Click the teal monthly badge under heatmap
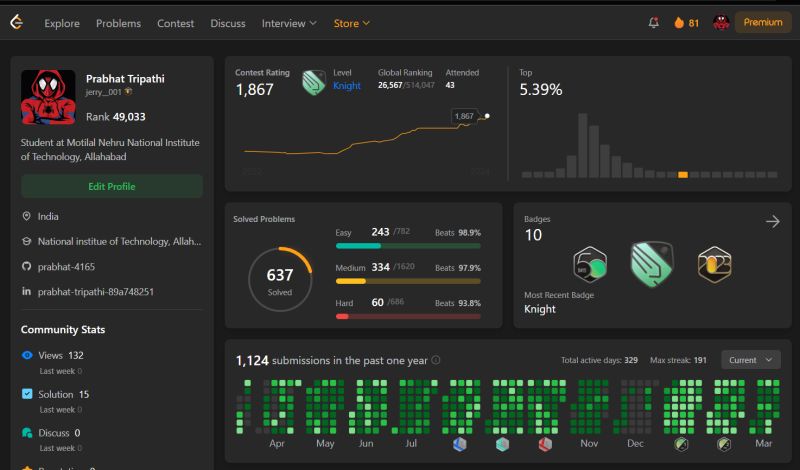This screenshot has width=800, height=470. point(503,444)
